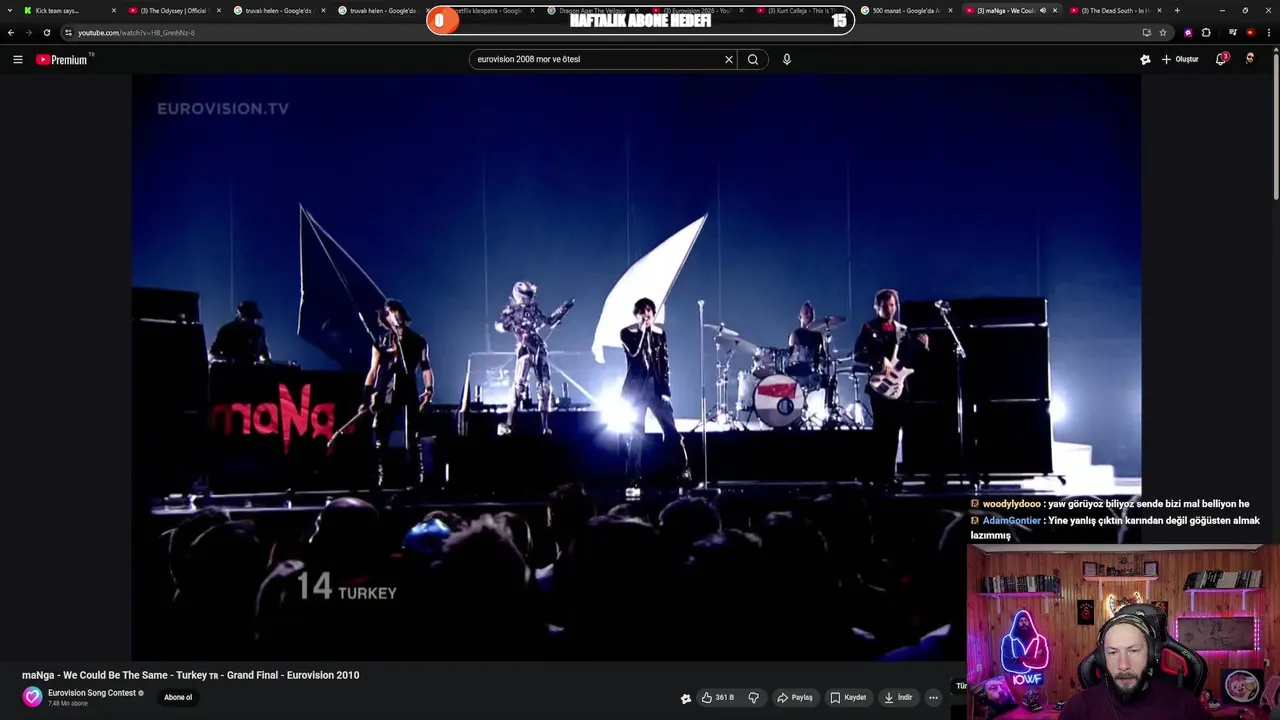The height and width of the screenshot is (720, 1280).
Task: Open the browser profile red avatar
Action: point(1250,32)
